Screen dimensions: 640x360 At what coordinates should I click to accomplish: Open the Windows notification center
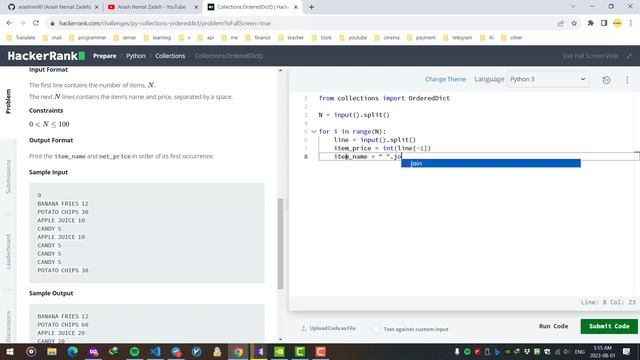[627, 351]
